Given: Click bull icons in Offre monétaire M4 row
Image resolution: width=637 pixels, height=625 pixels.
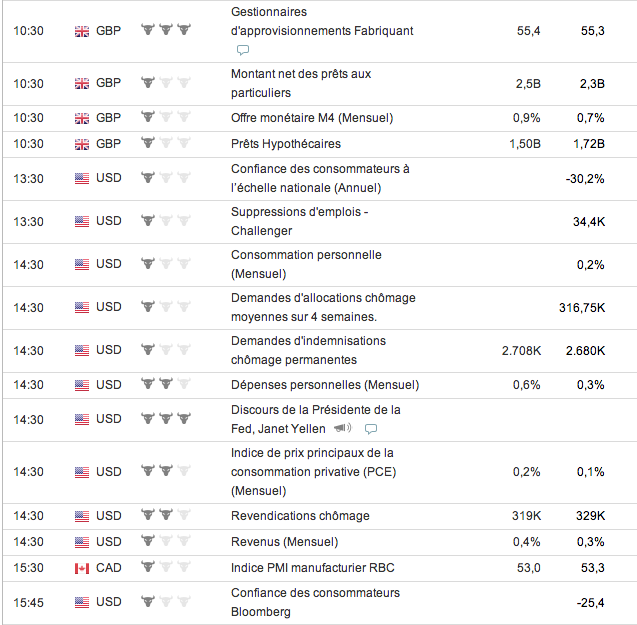Looking at the screenshot, I should pyautogui.click(x=165, y=118).
